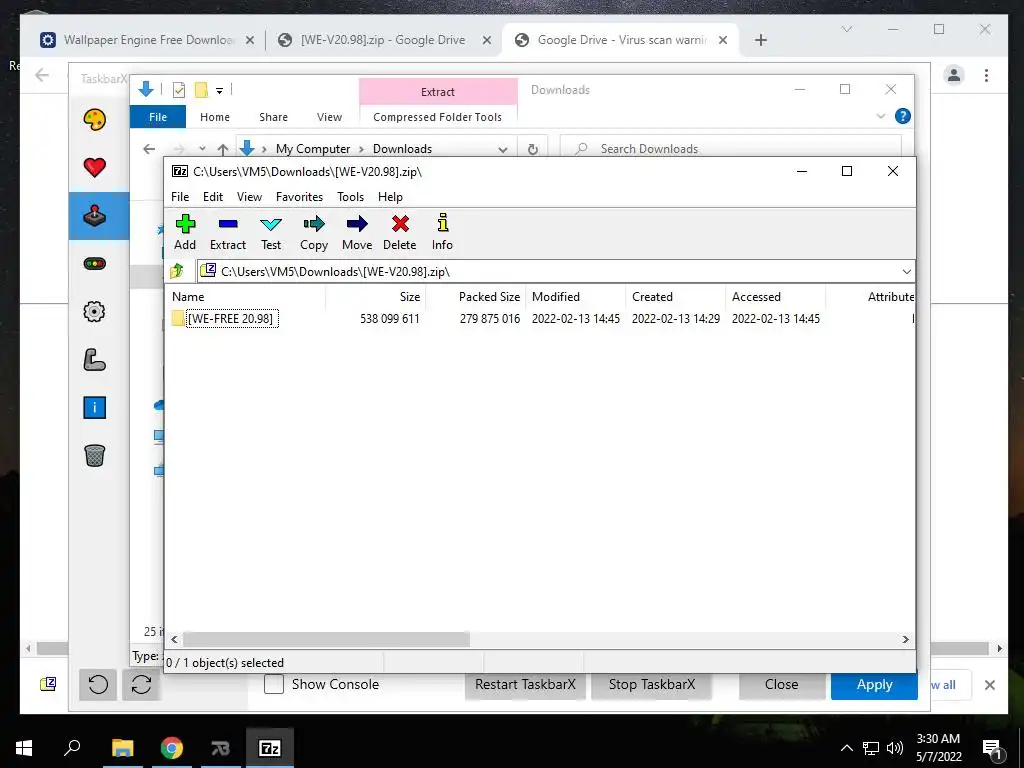This screenshot has width=1024, height=768.
Task: Click the Search Downloads field
Action: click(x=730, y=149)
